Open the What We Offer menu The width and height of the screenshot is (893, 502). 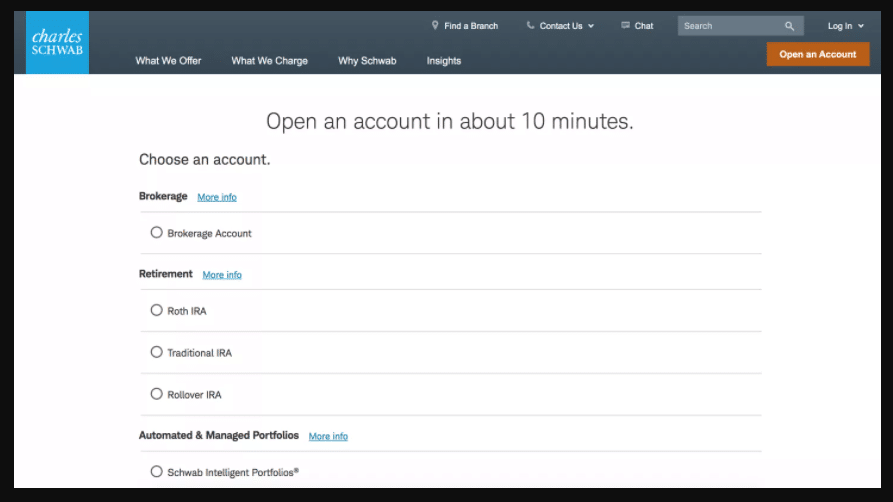[168, 60]
